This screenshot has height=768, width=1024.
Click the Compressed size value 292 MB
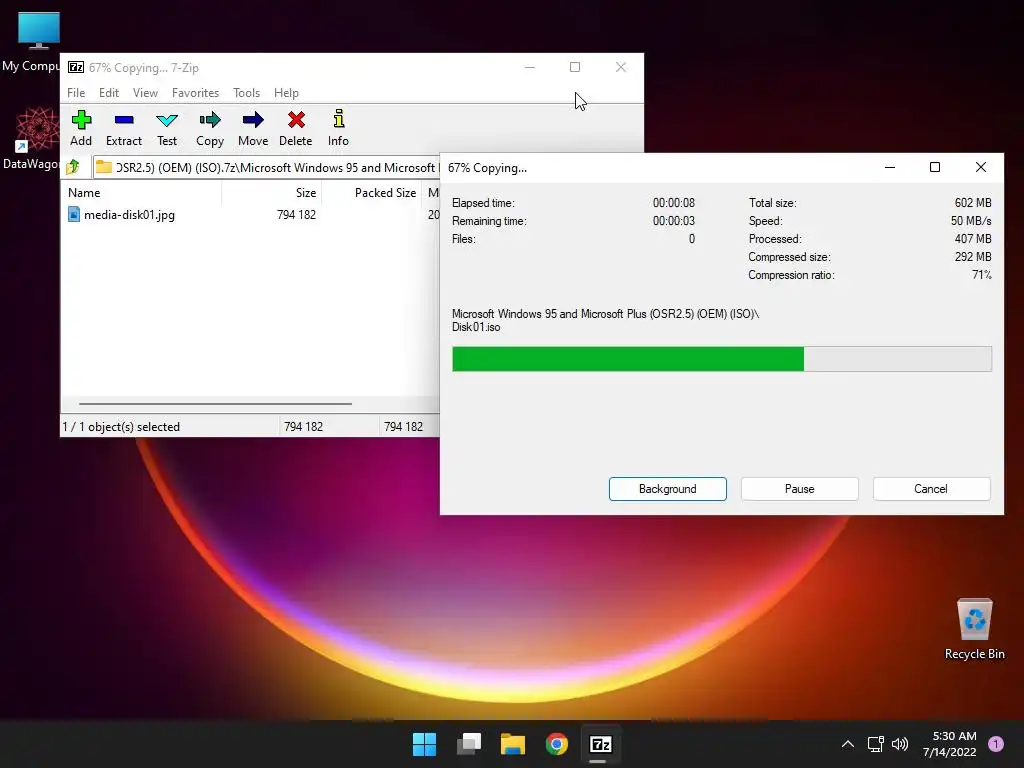click(972, 257)
